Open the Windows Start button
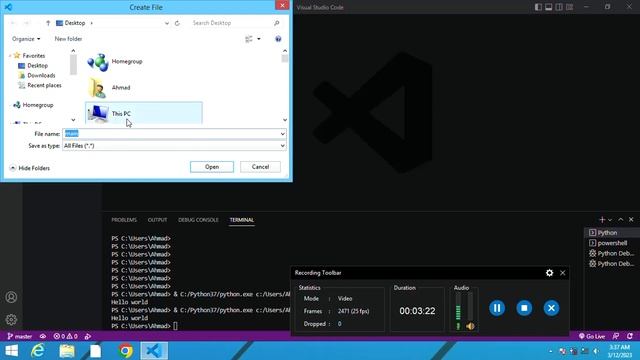 pos(11,351)
